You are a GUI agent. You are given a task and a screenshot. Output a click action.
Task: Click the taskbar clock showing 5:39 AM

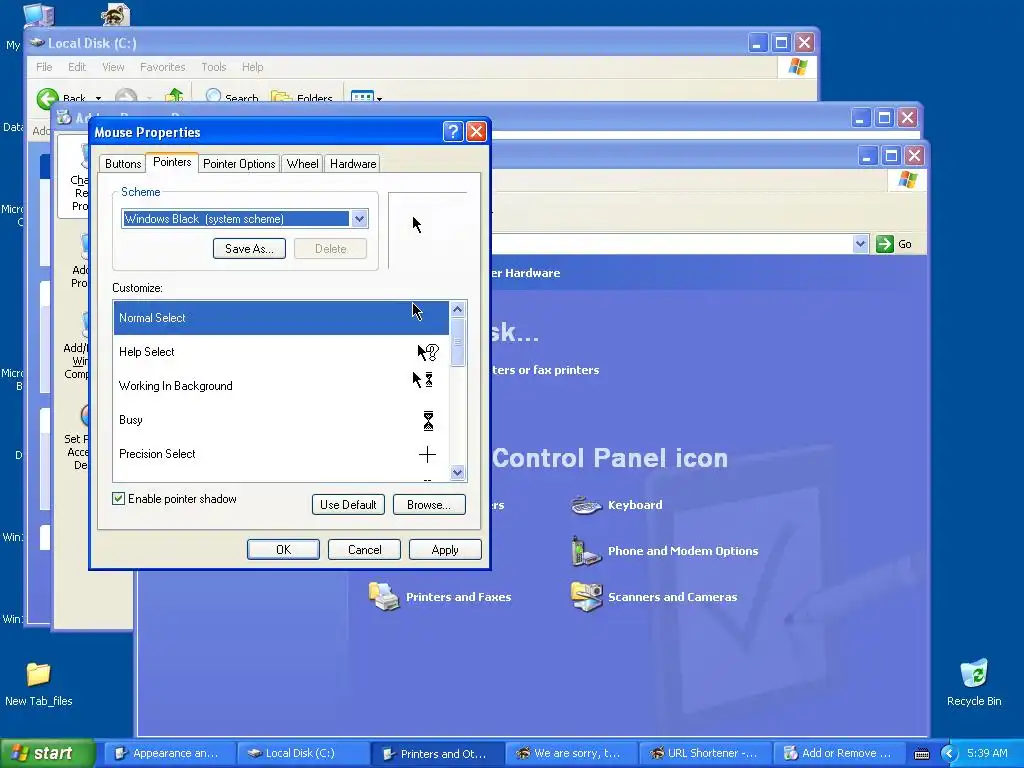987,754
